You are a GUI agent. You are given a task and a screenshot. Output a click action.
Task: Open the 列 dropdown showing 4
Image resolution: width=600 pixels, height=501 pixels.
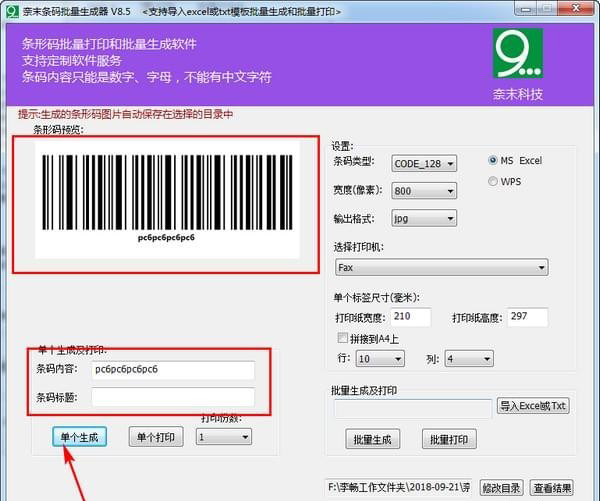[x=469, y=359]
